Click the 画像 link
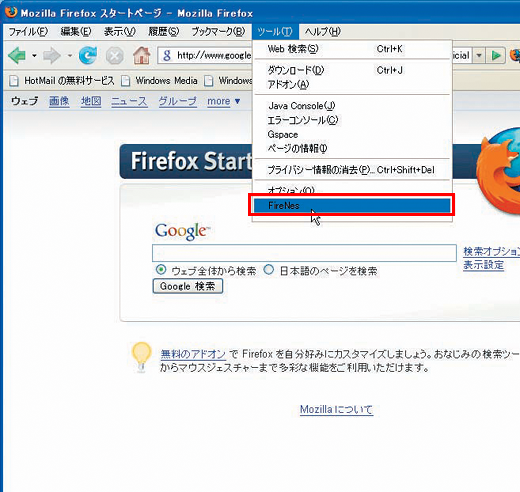 tap(59, 101)
